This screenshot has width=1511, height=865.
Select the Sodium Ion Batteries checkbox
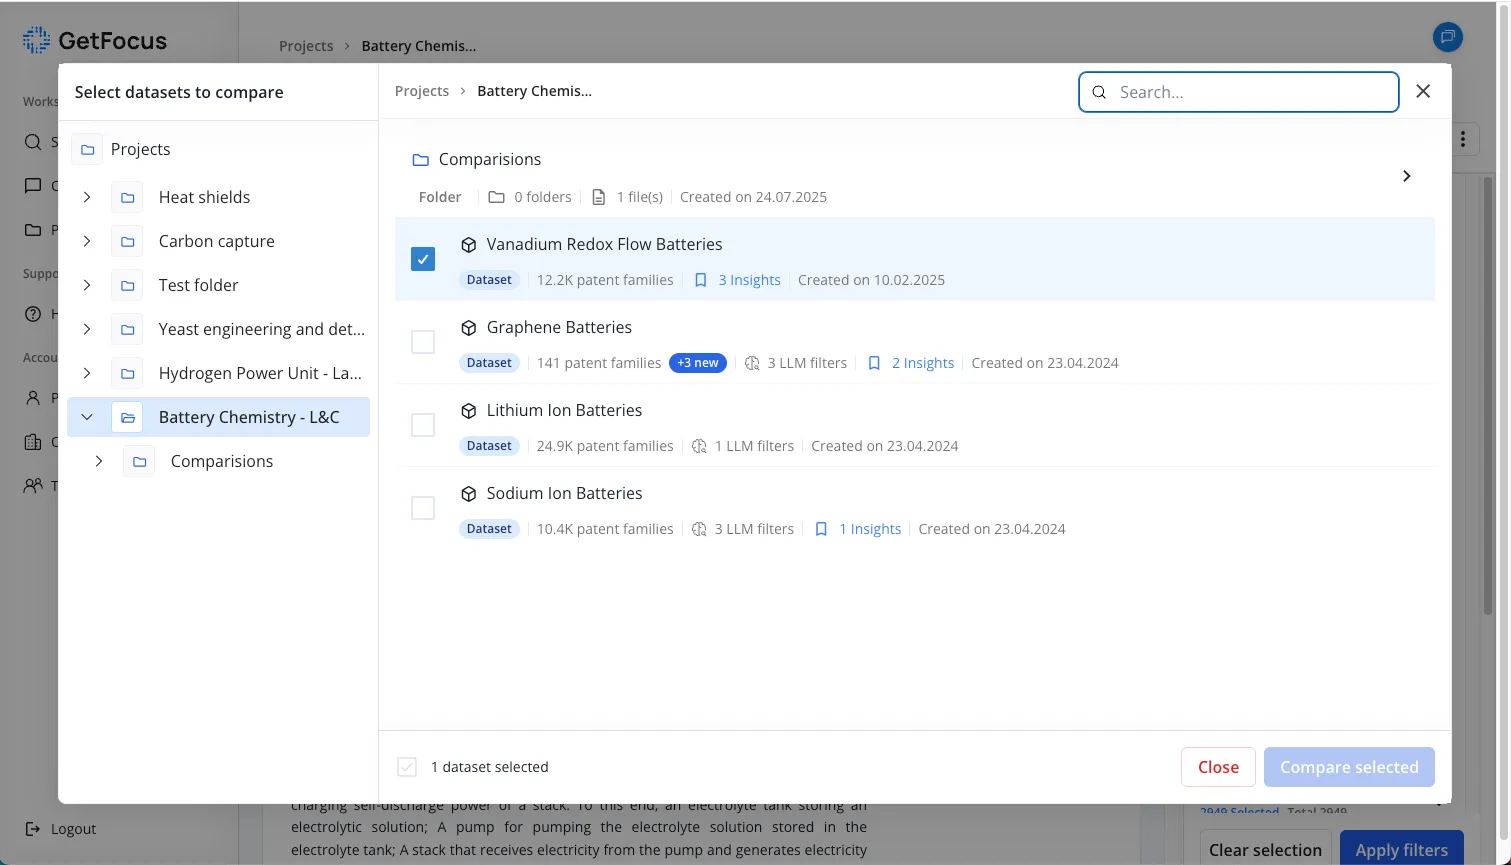423,508
